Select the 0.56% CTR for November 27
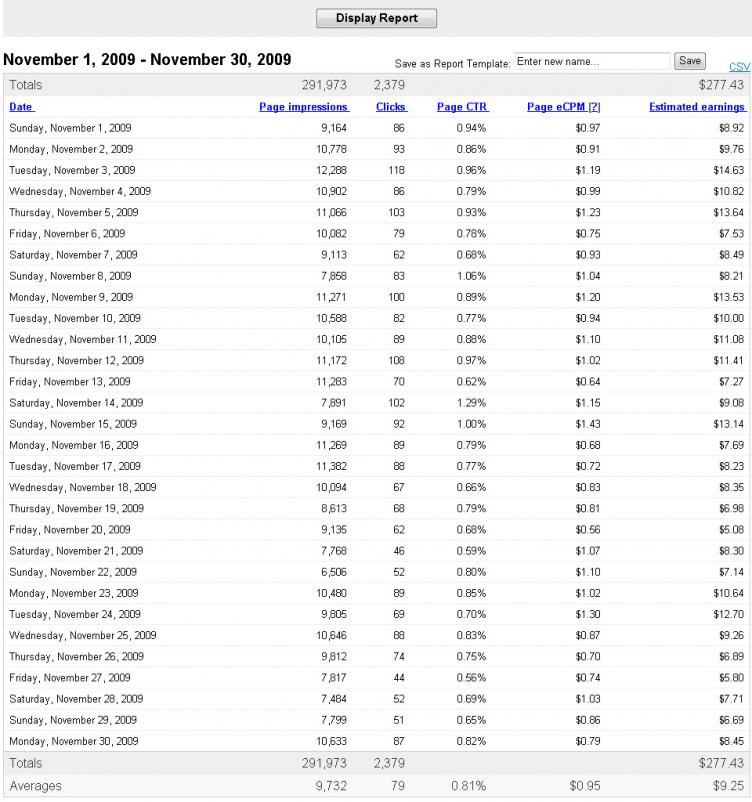Image resolution: width=752 pixels, height=802 pixels. [471, 678]
